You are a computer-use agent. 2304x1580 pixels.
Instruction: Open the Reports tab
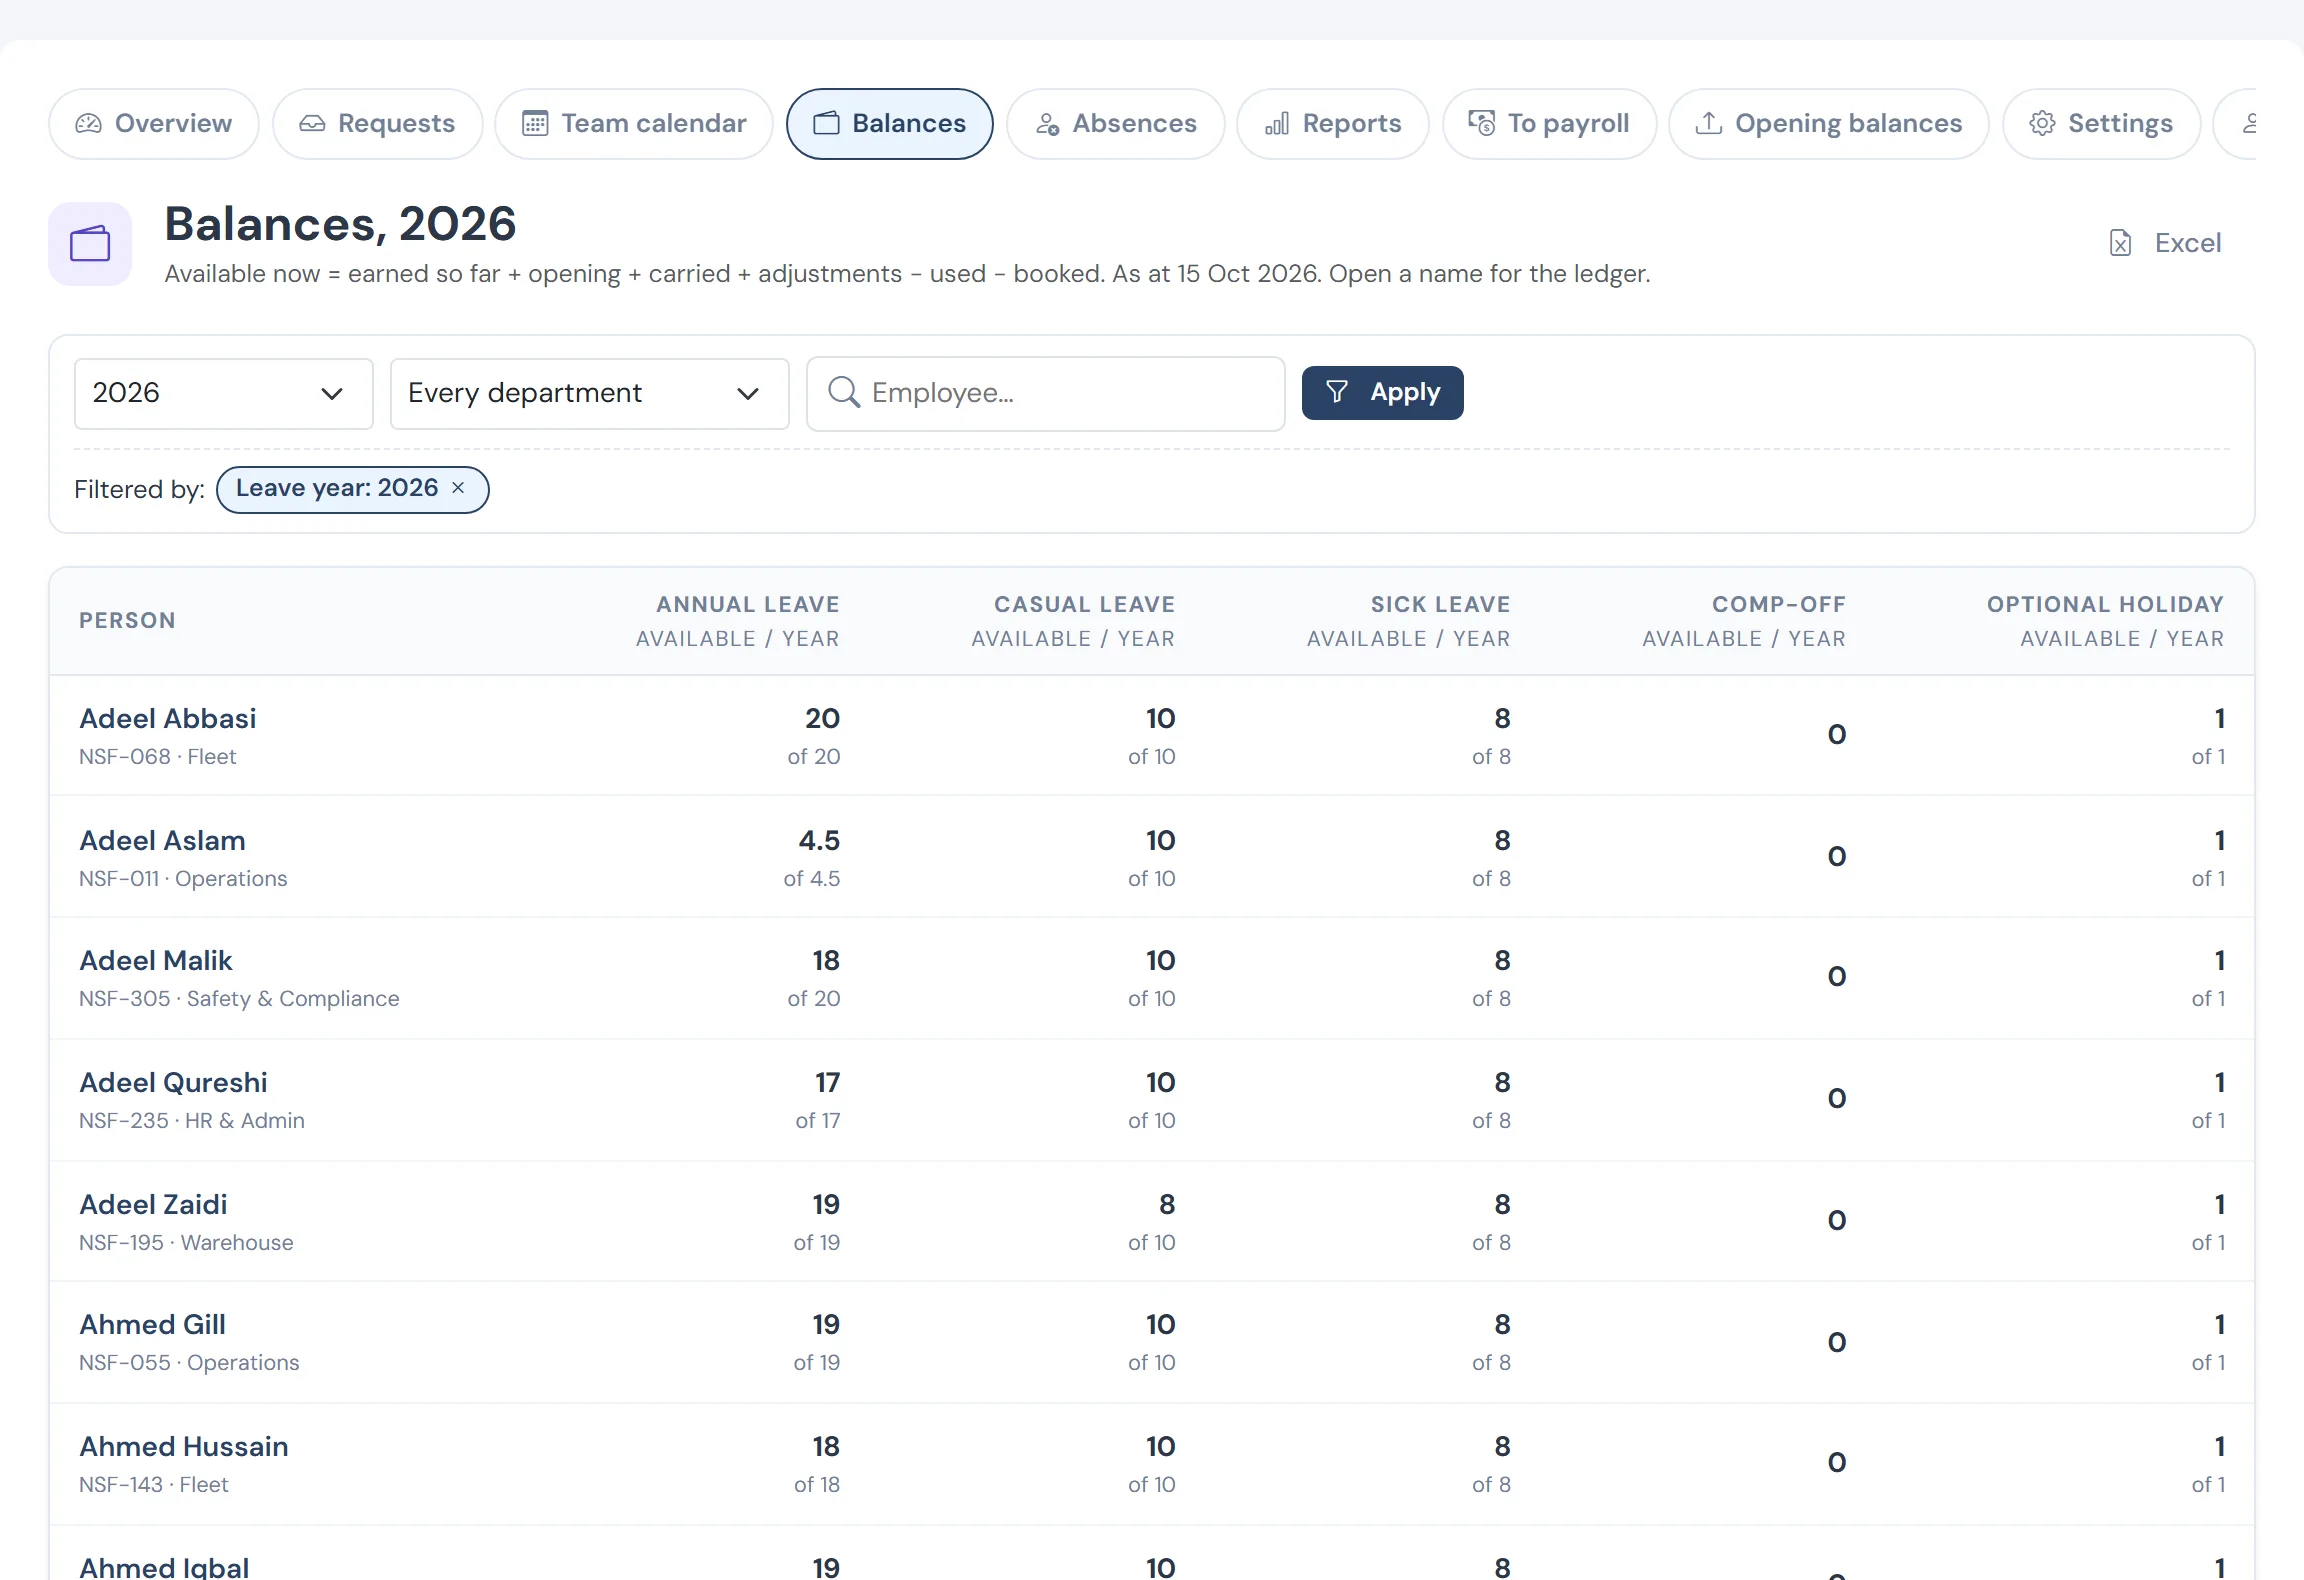[1332, 124]
